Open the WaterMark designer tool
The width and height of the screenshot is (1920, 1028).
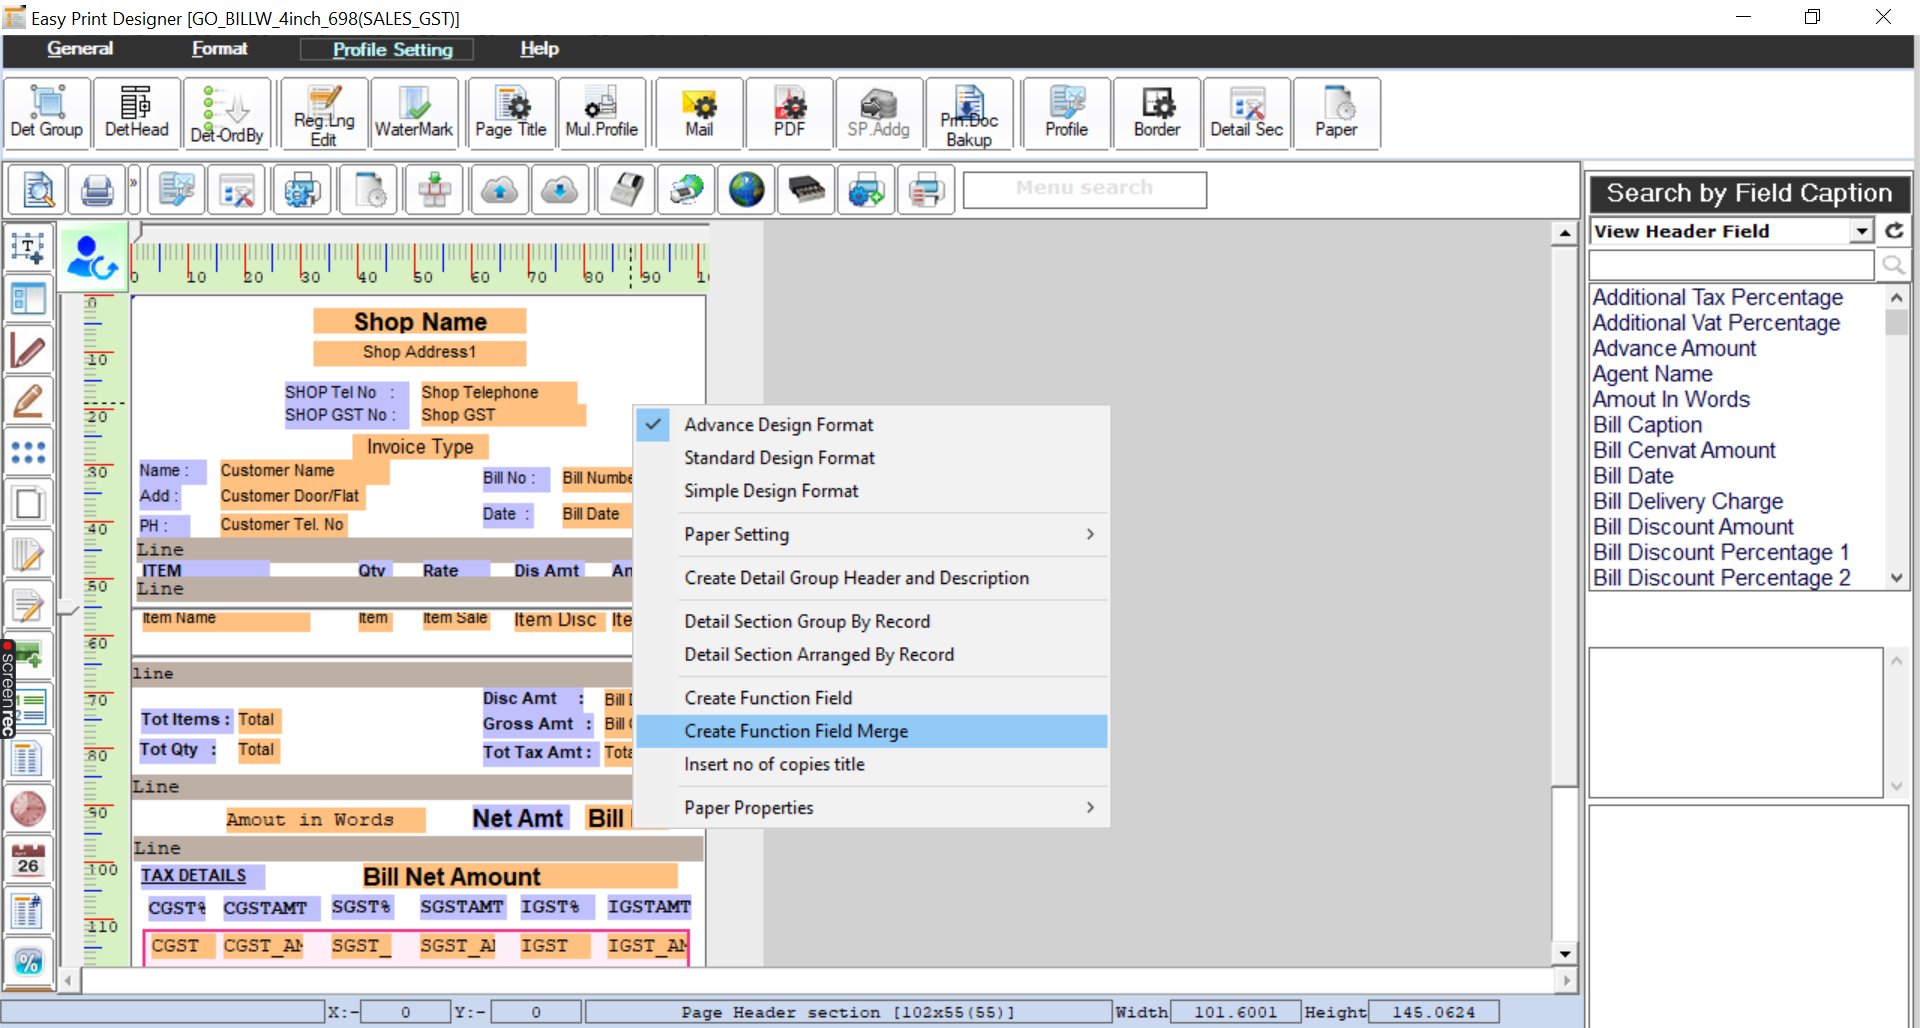point(413,112)
